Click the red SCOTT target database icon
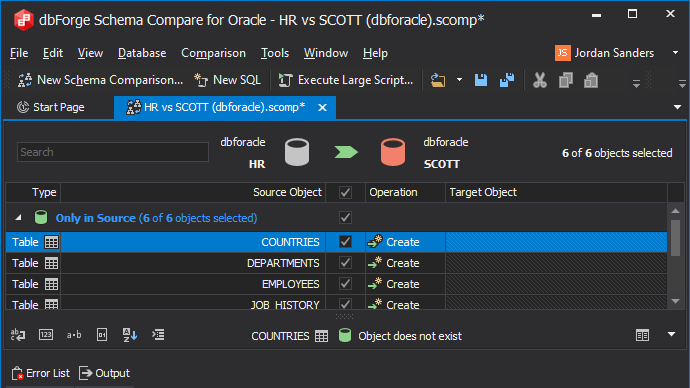 coord(393,152)
